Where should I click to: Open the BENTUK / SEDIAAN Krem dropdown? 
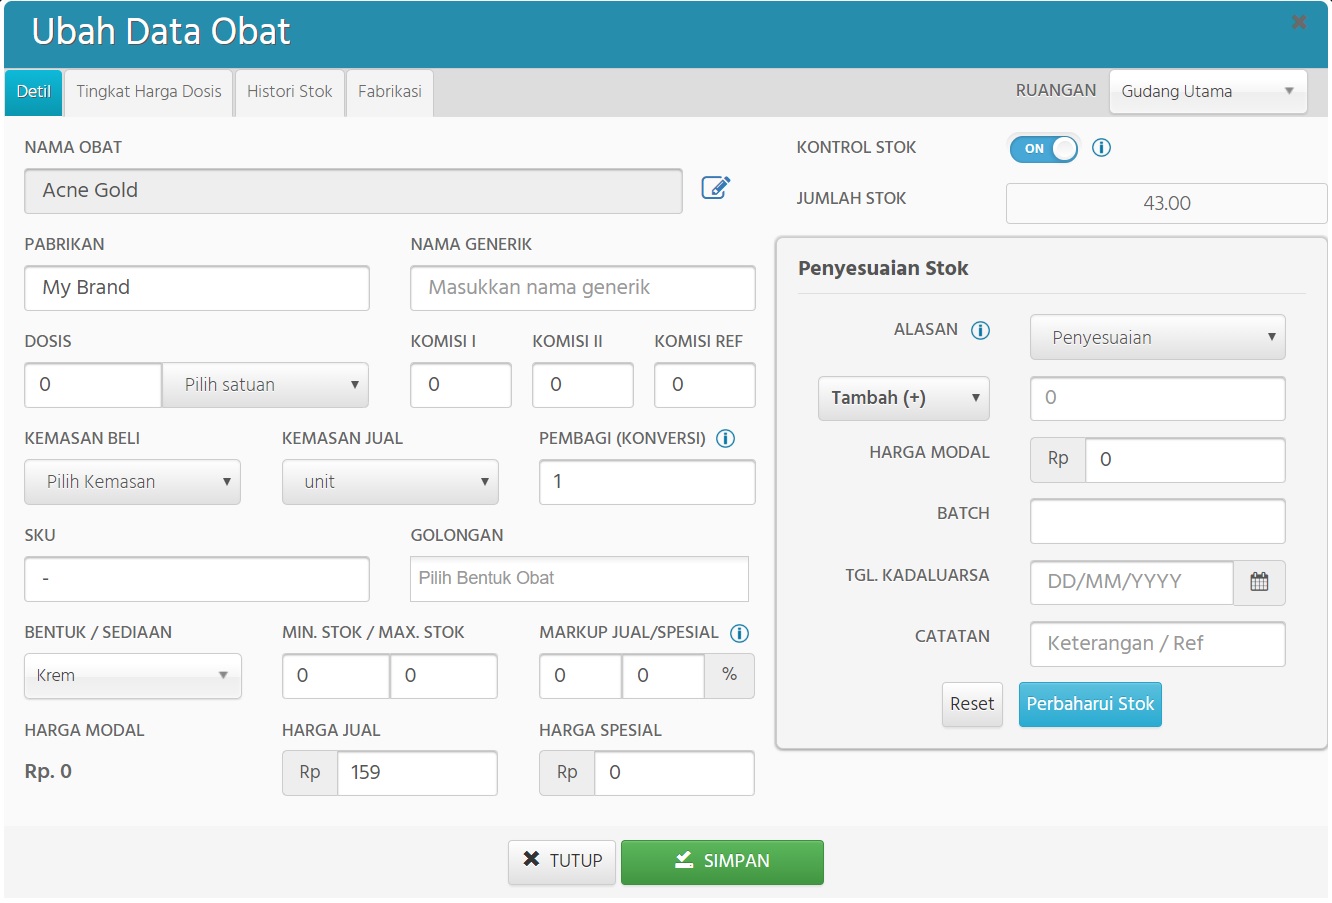pos(132,675)
